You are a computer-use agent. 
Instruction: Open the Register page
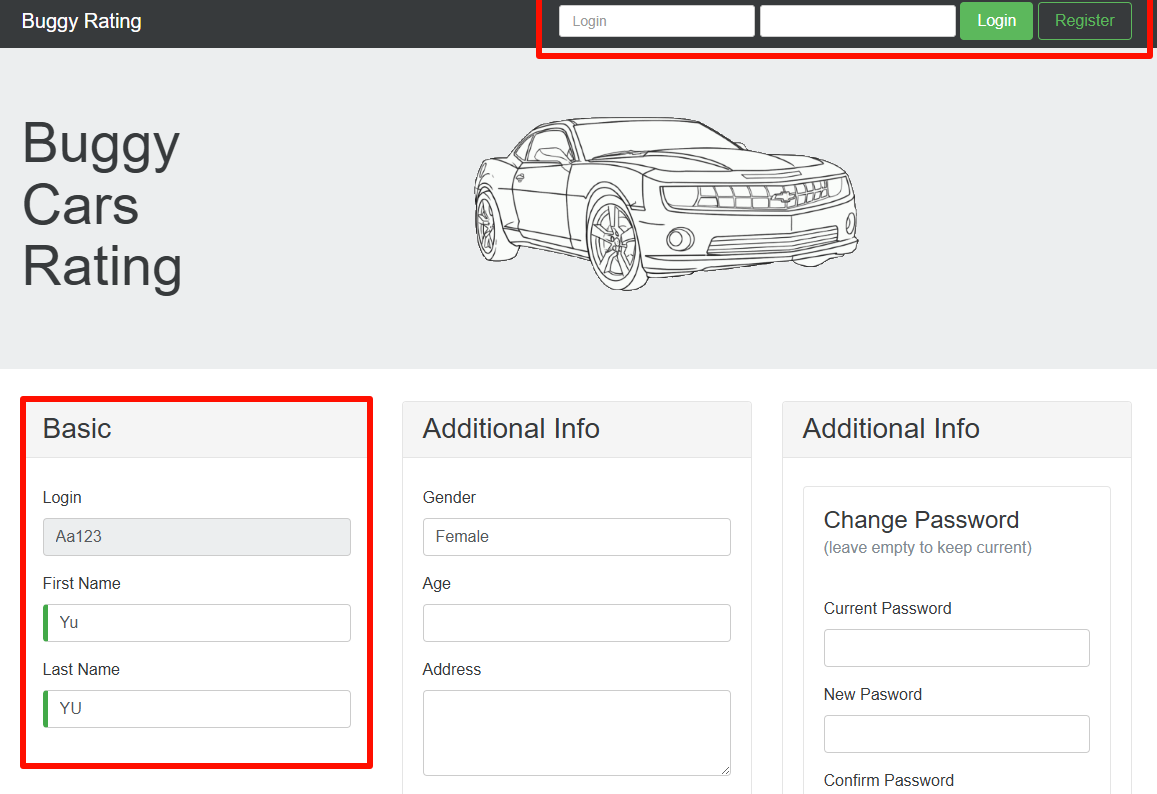(1085, 21)
